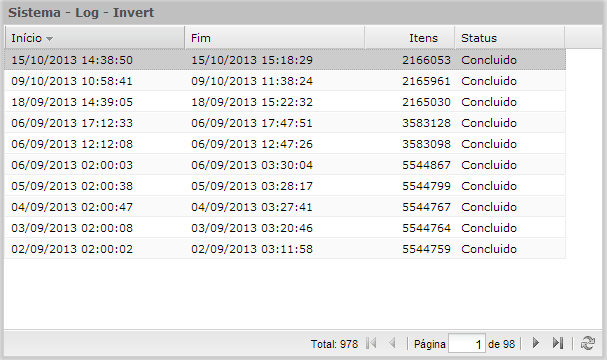
Task: Go to the previous page
Action: click(393, 343)
